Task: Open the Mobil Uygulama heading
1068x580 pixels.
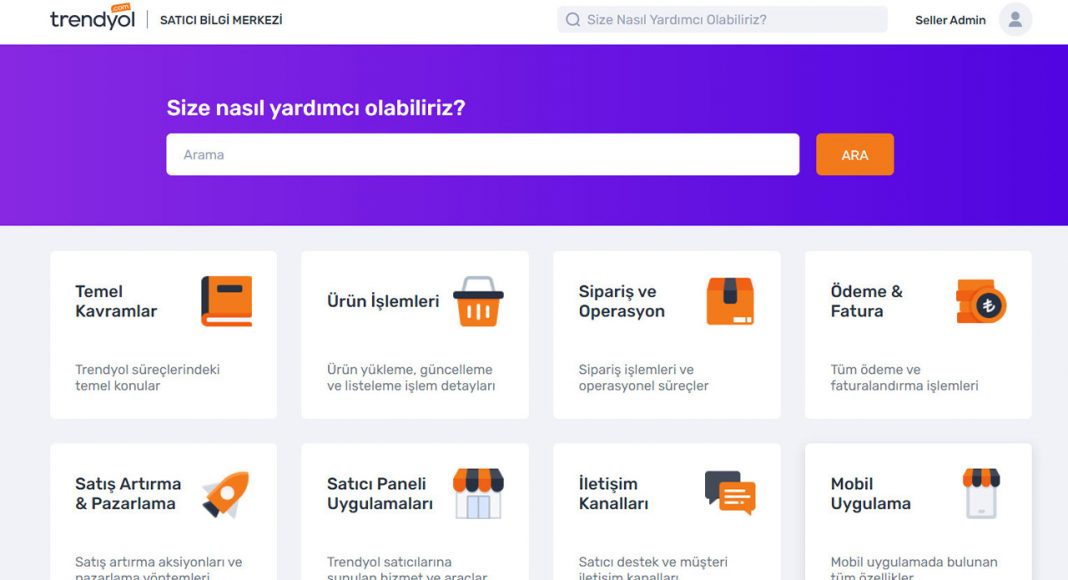Action: tap(870, 494)
